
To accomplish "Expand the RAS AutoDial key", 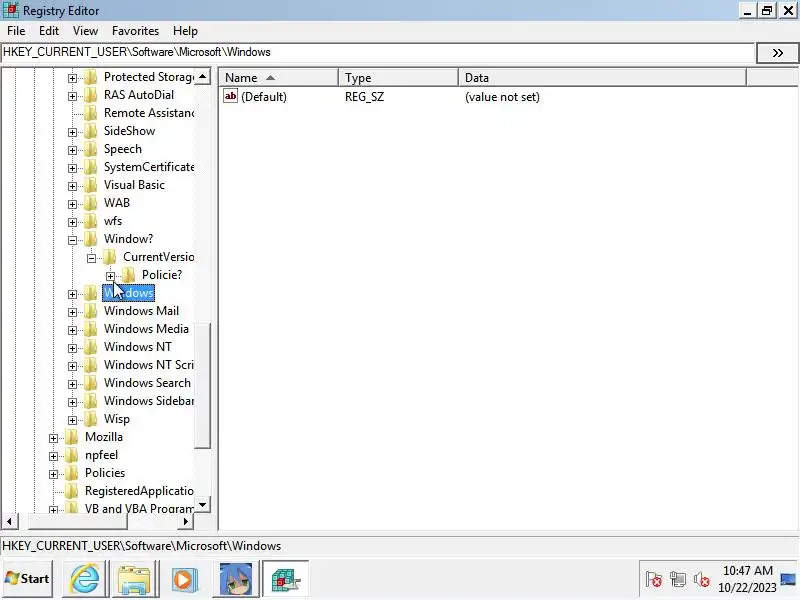I will tap(72, 96).
